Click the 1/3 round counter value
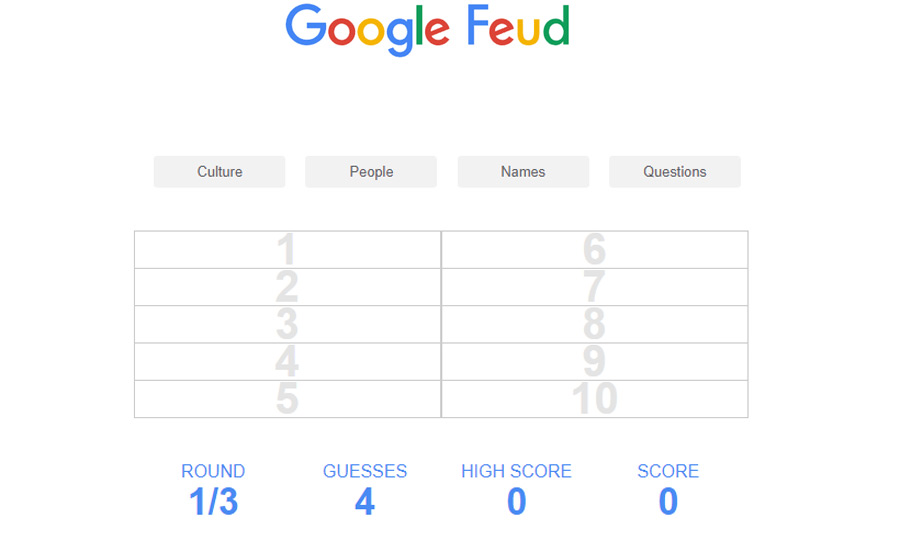The height and width of the screenshot is (540, 900). click(213, 502)
